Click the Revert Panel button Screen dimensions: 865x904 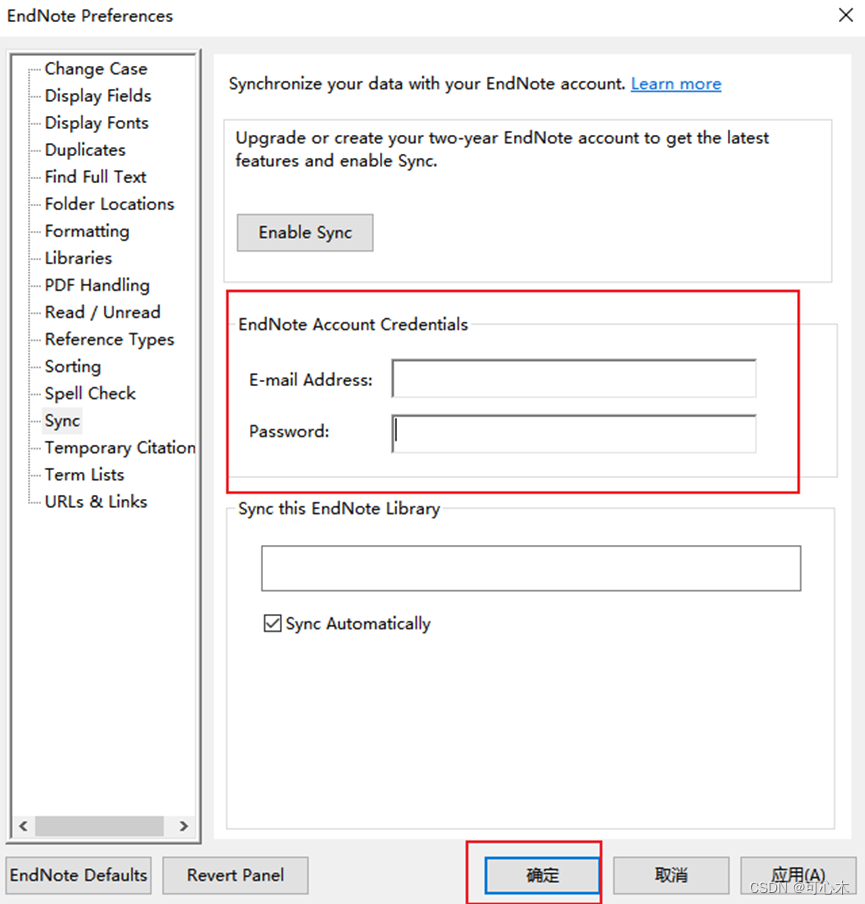click(x=235, y=875)
